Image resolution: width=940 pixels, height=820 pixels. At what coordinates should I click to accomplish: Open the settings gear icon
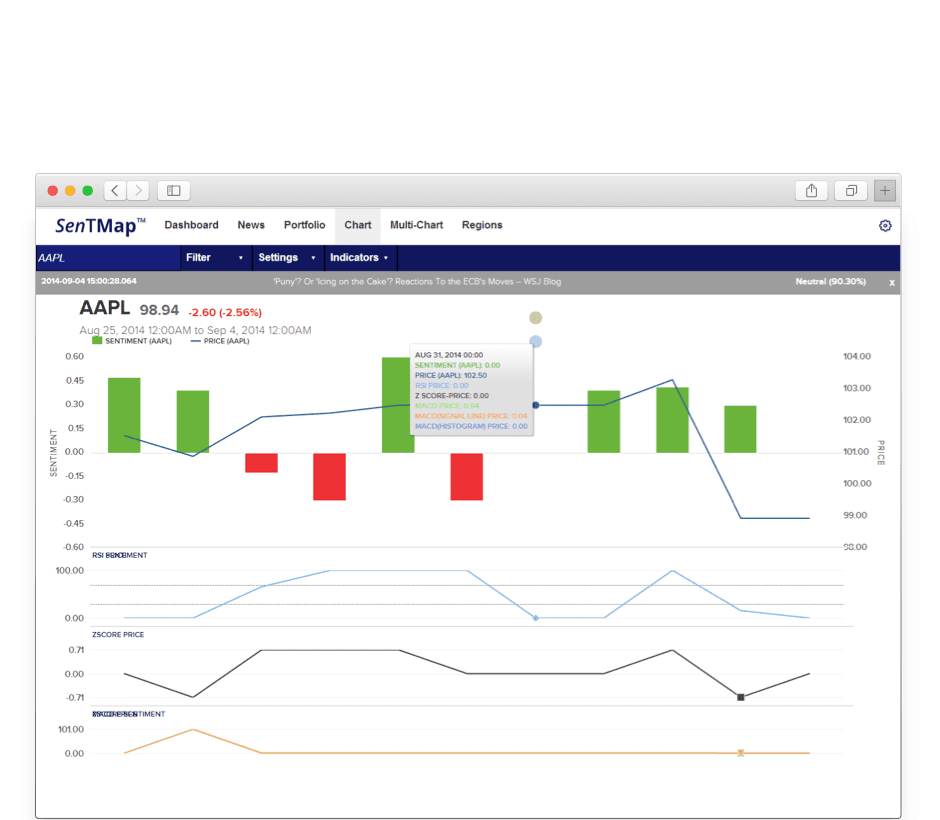pyautogui.click(x=885, y=225)
